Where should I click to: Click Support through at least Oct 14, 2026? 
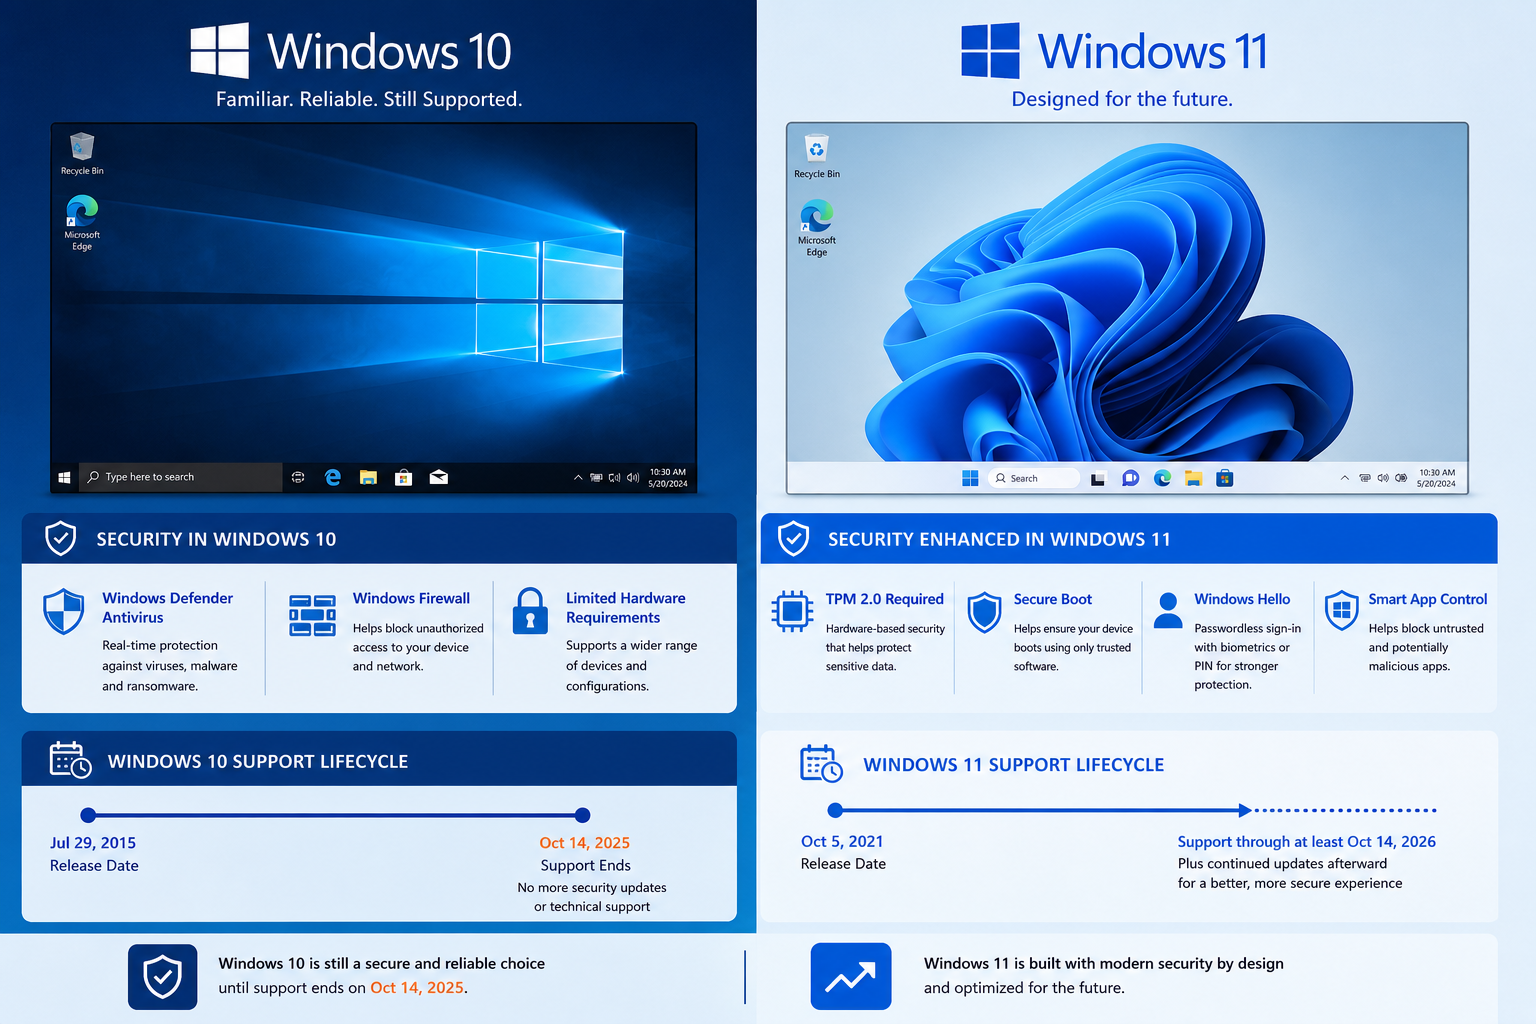(1307, 842)
